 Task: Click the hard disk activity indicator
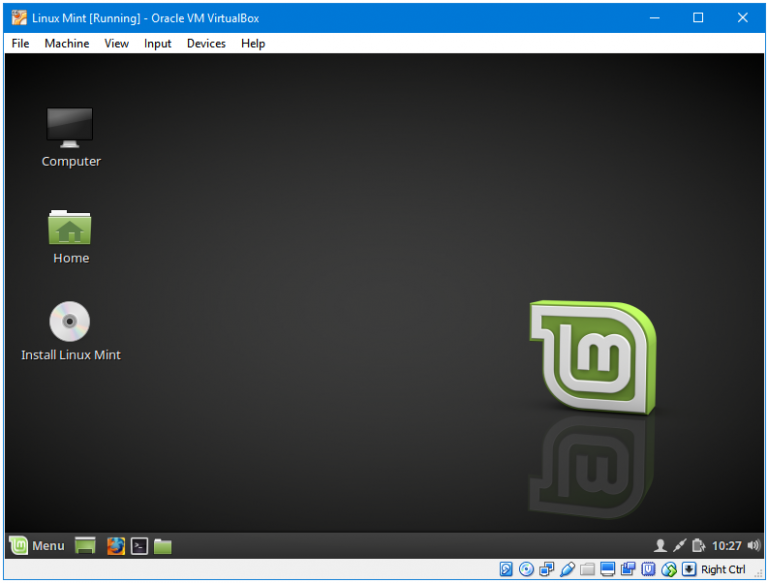(x=506, y=569)
